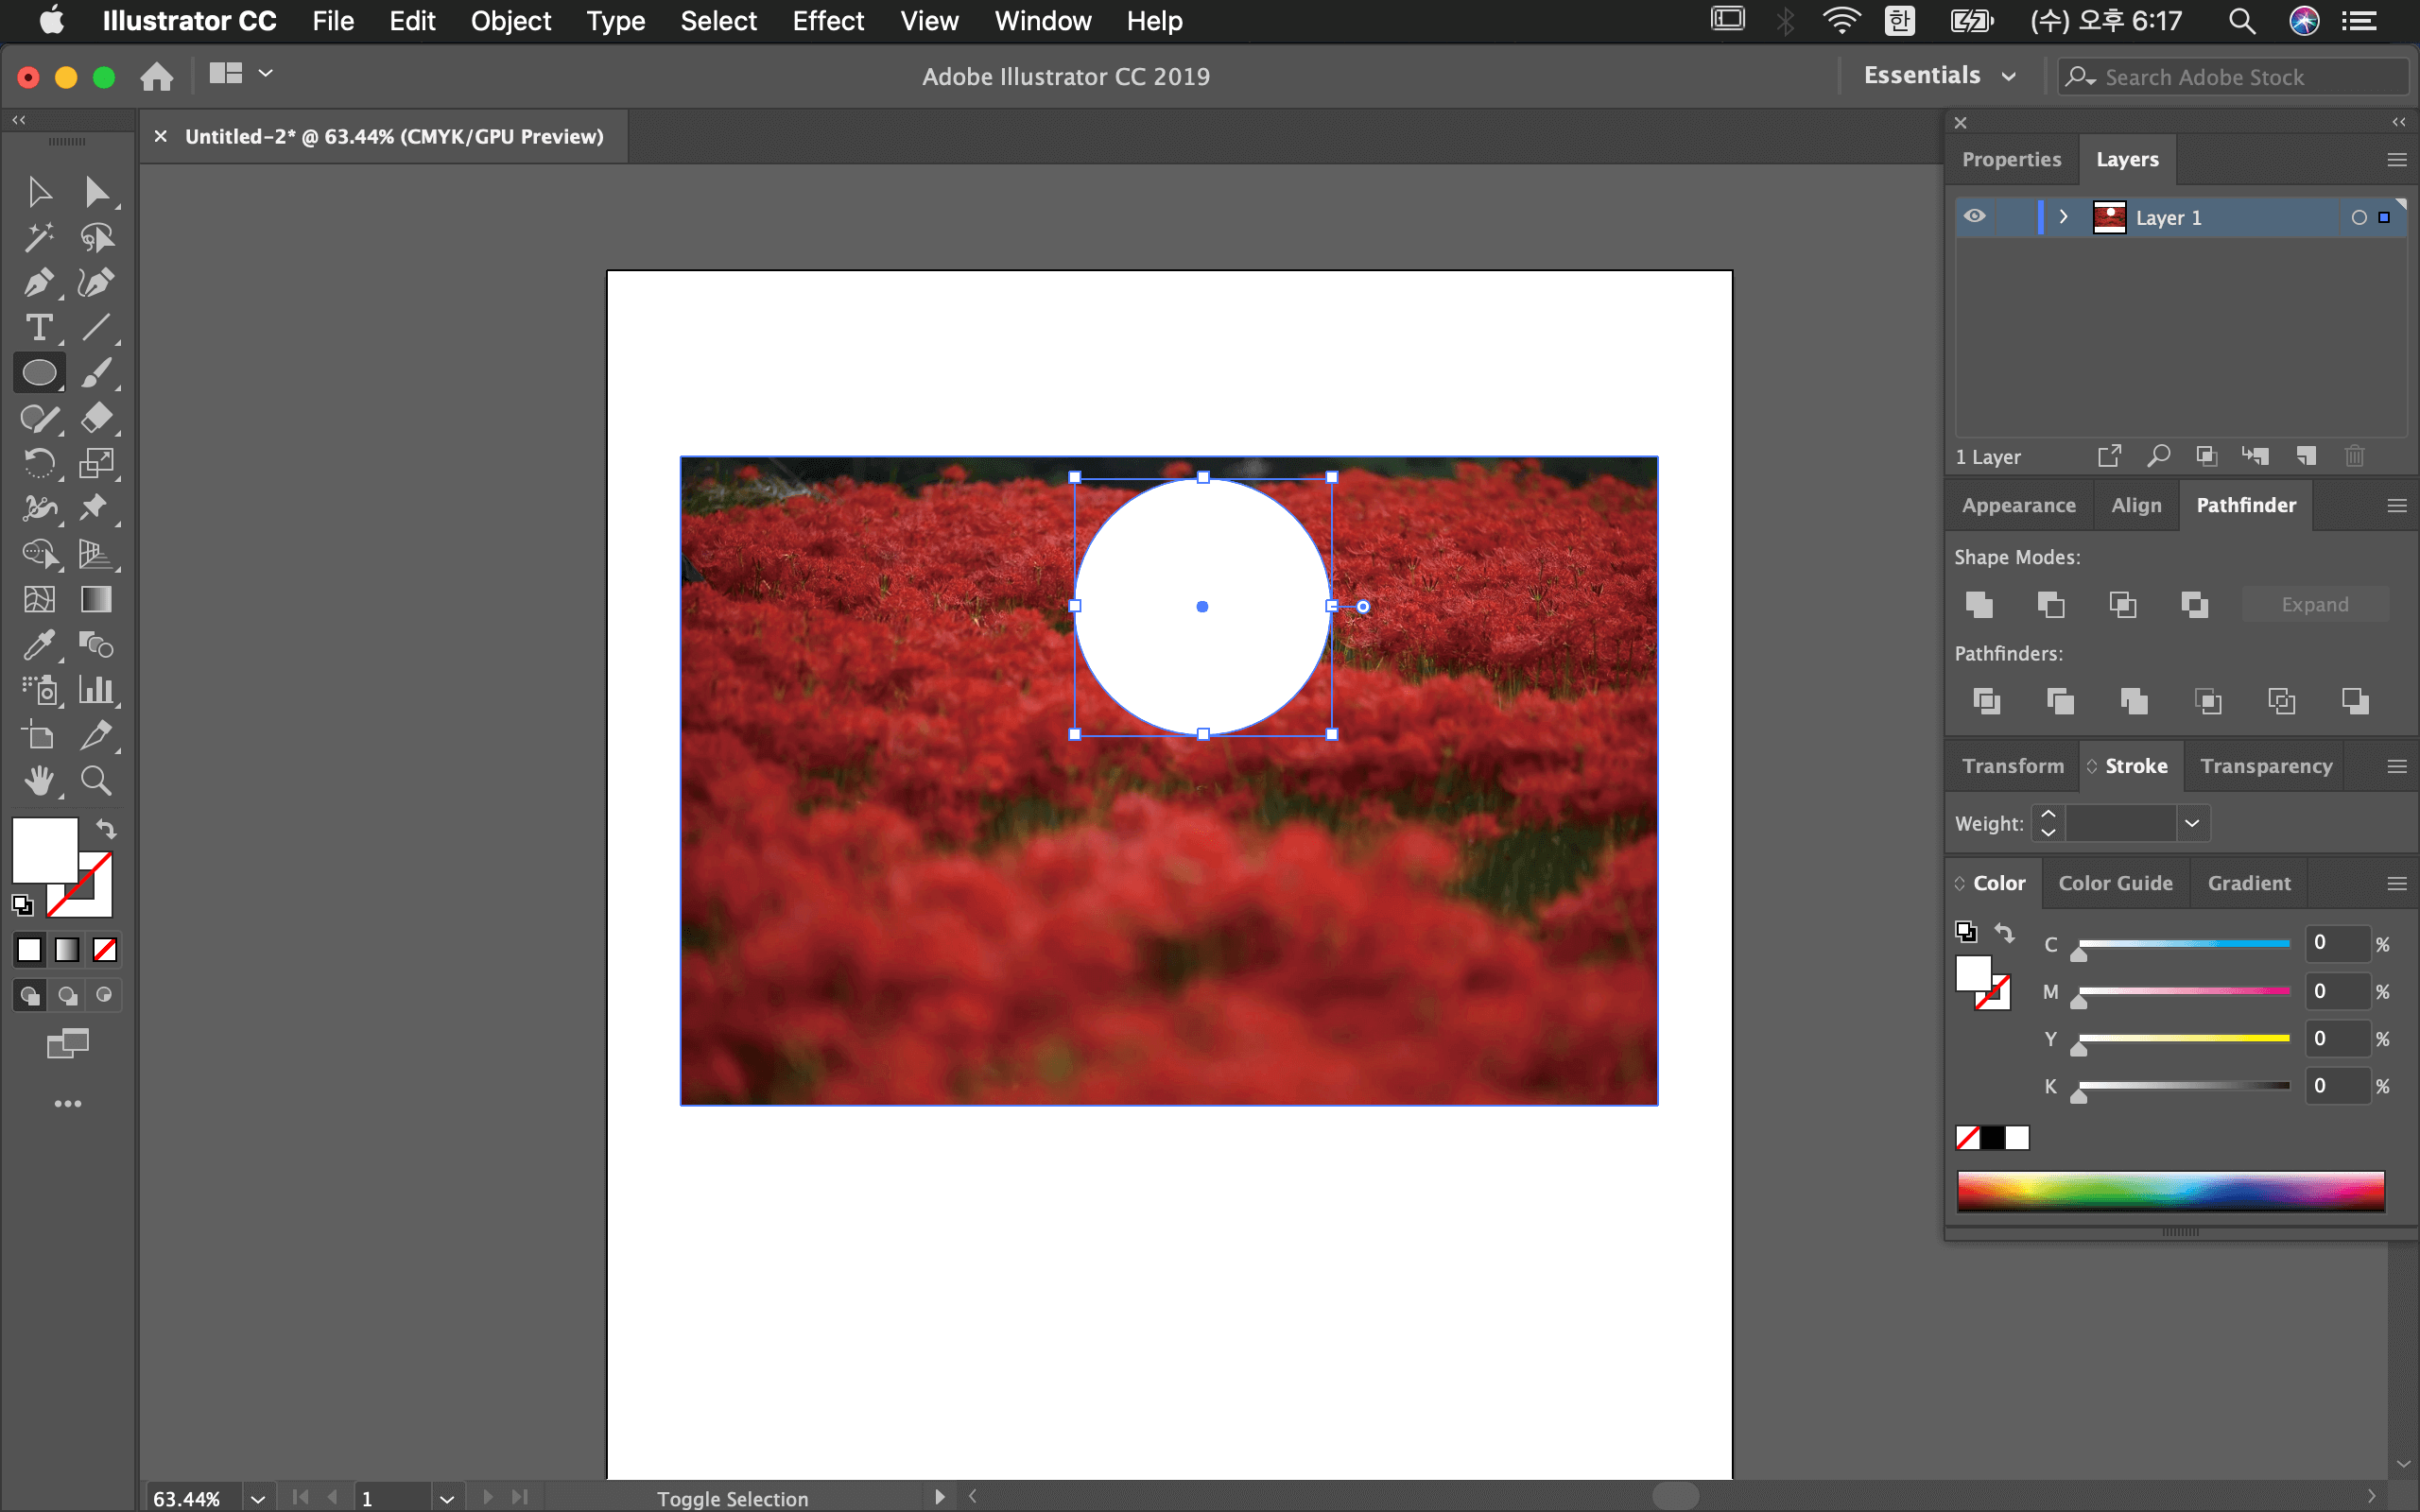
Task: Open the stroke Weight dropdown
Action: pos(2192,823)
